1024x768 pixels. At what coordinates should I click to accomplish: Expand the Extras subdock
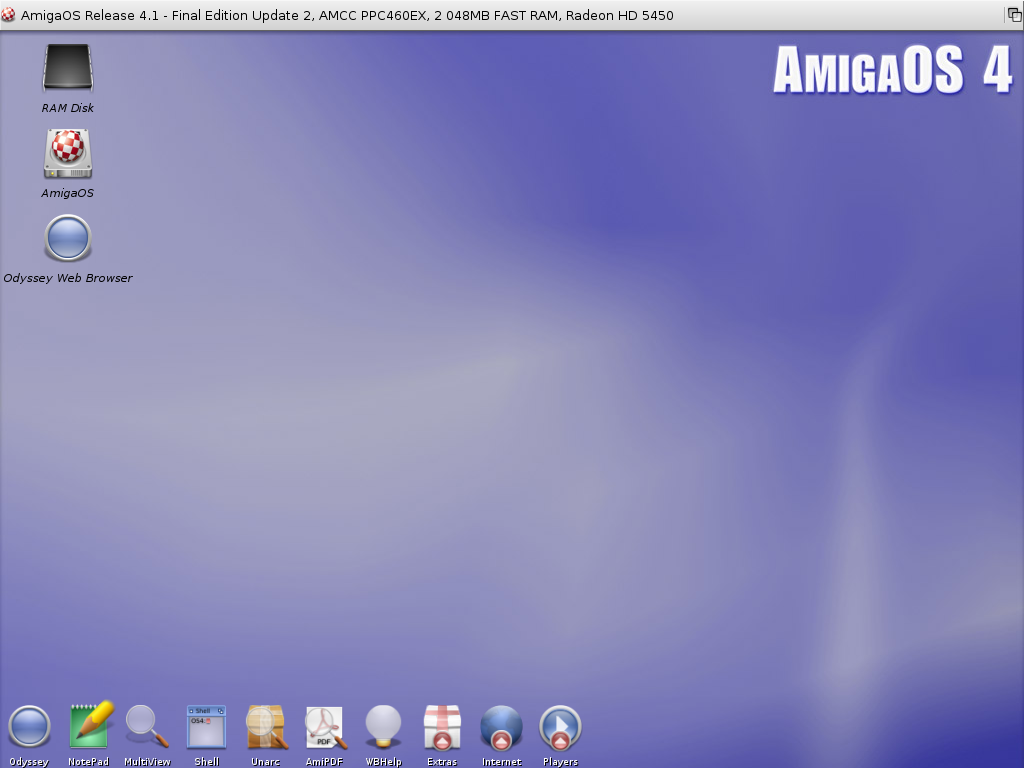pyautogui.click(x=442, y=727)
